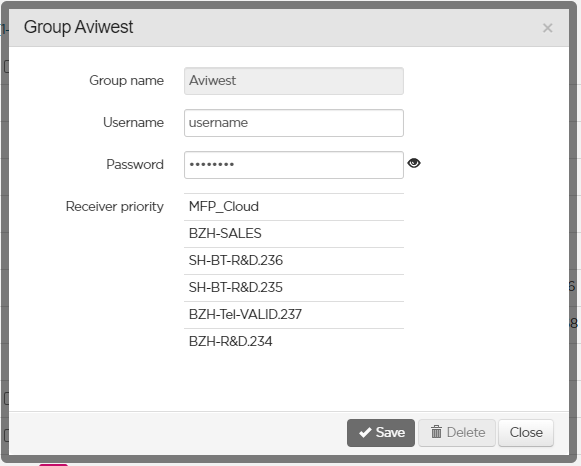Focus the Username input field
The image size is (581, 466).
(294, 123)
